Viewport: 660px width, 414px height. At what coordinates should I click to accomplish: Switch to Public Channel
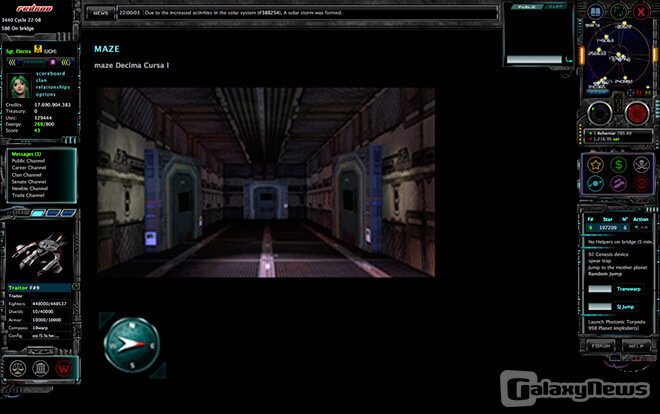pos(28,161)
